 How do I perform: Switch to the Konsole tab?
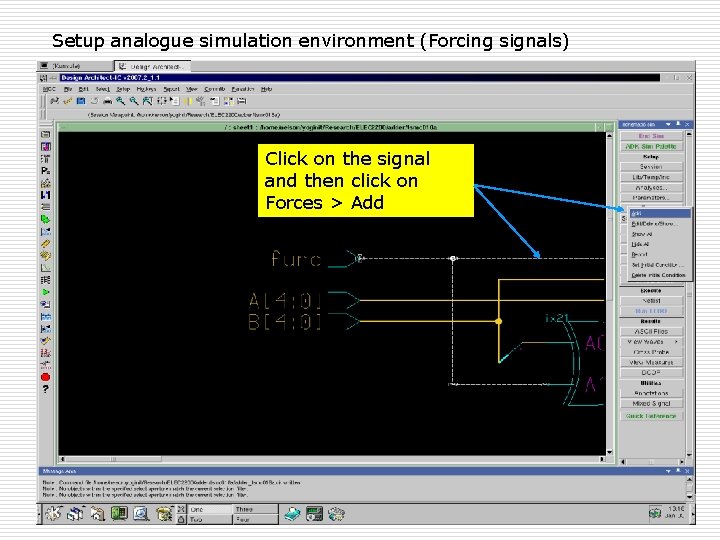(x=75, y=66)
